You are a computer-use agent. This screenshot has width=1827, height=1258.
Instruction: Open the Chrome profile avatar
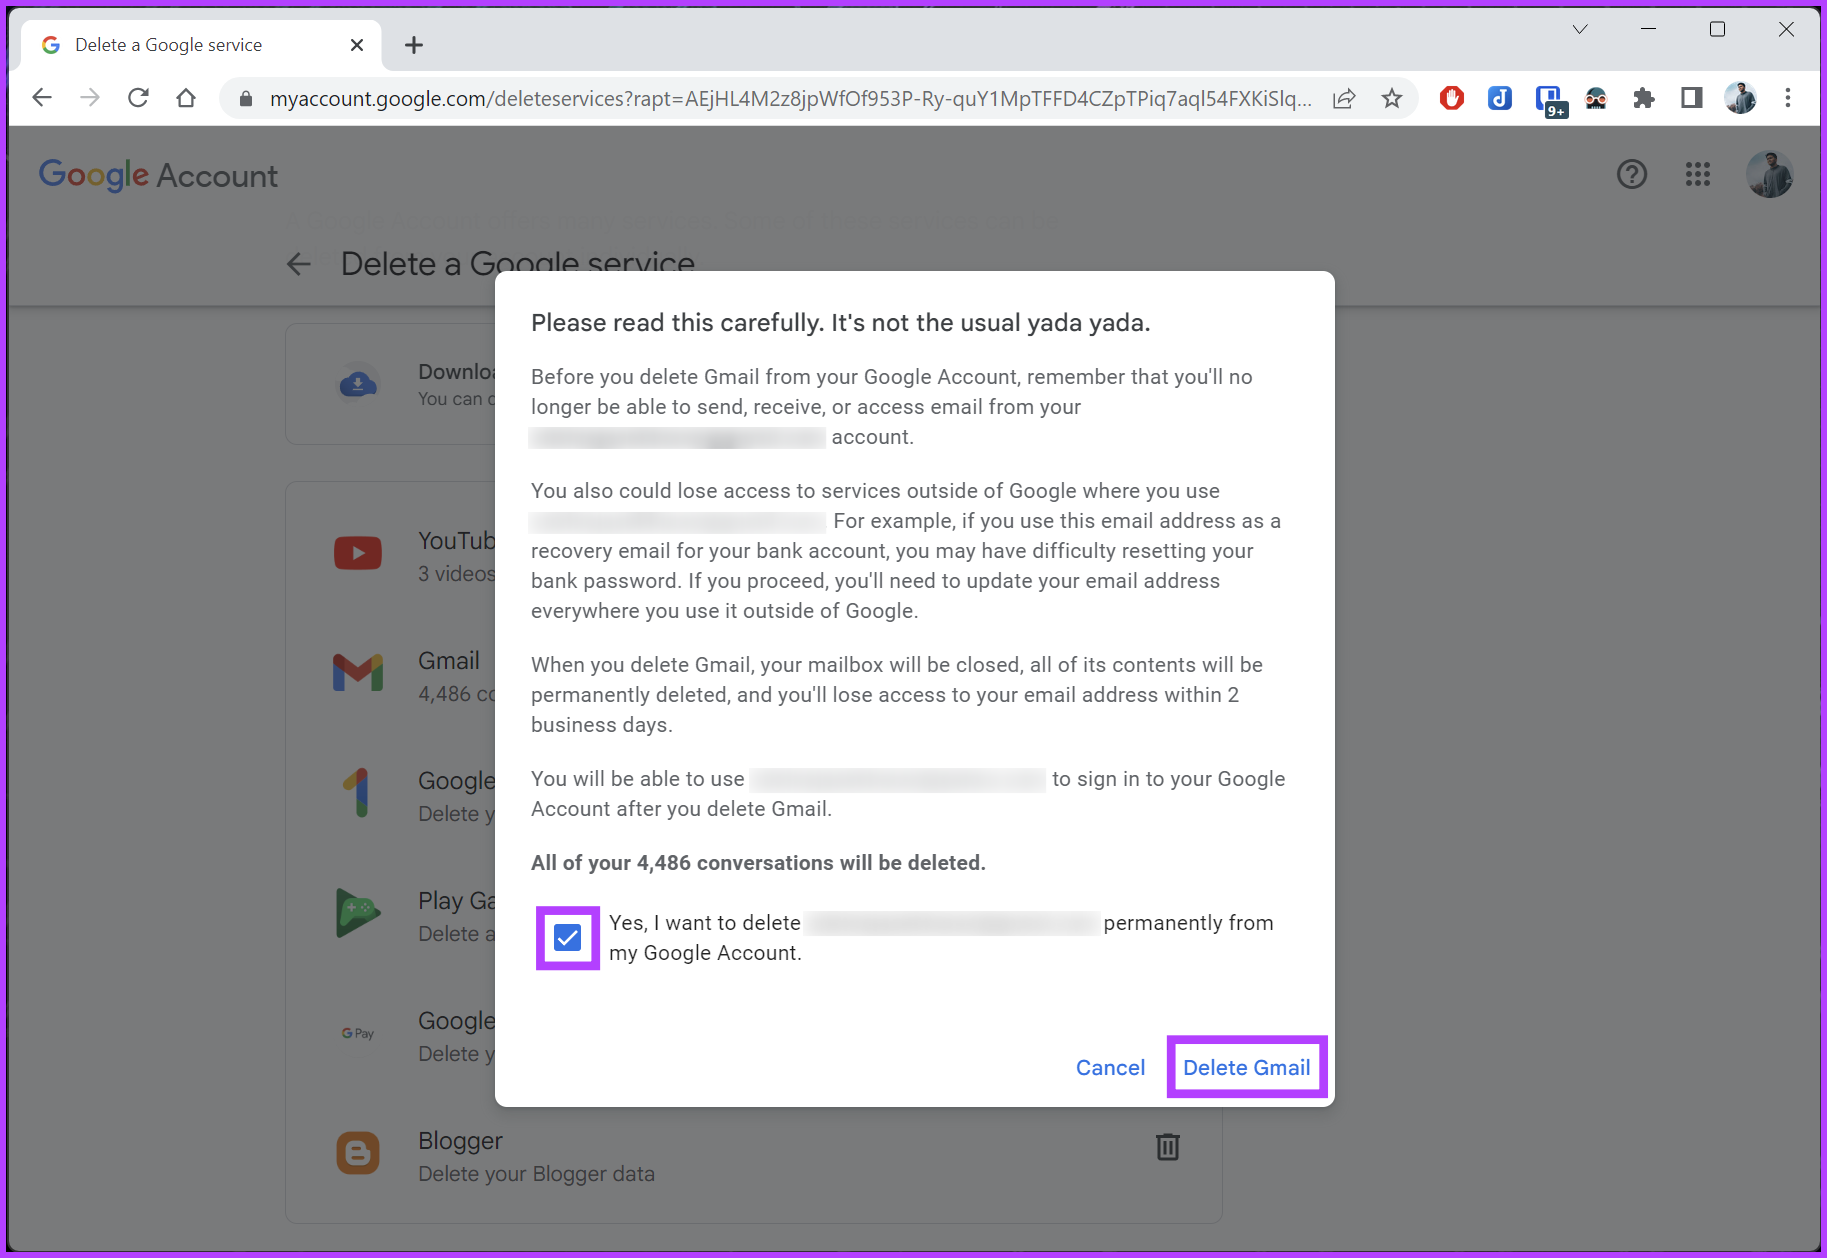(x=1740, y=98)
